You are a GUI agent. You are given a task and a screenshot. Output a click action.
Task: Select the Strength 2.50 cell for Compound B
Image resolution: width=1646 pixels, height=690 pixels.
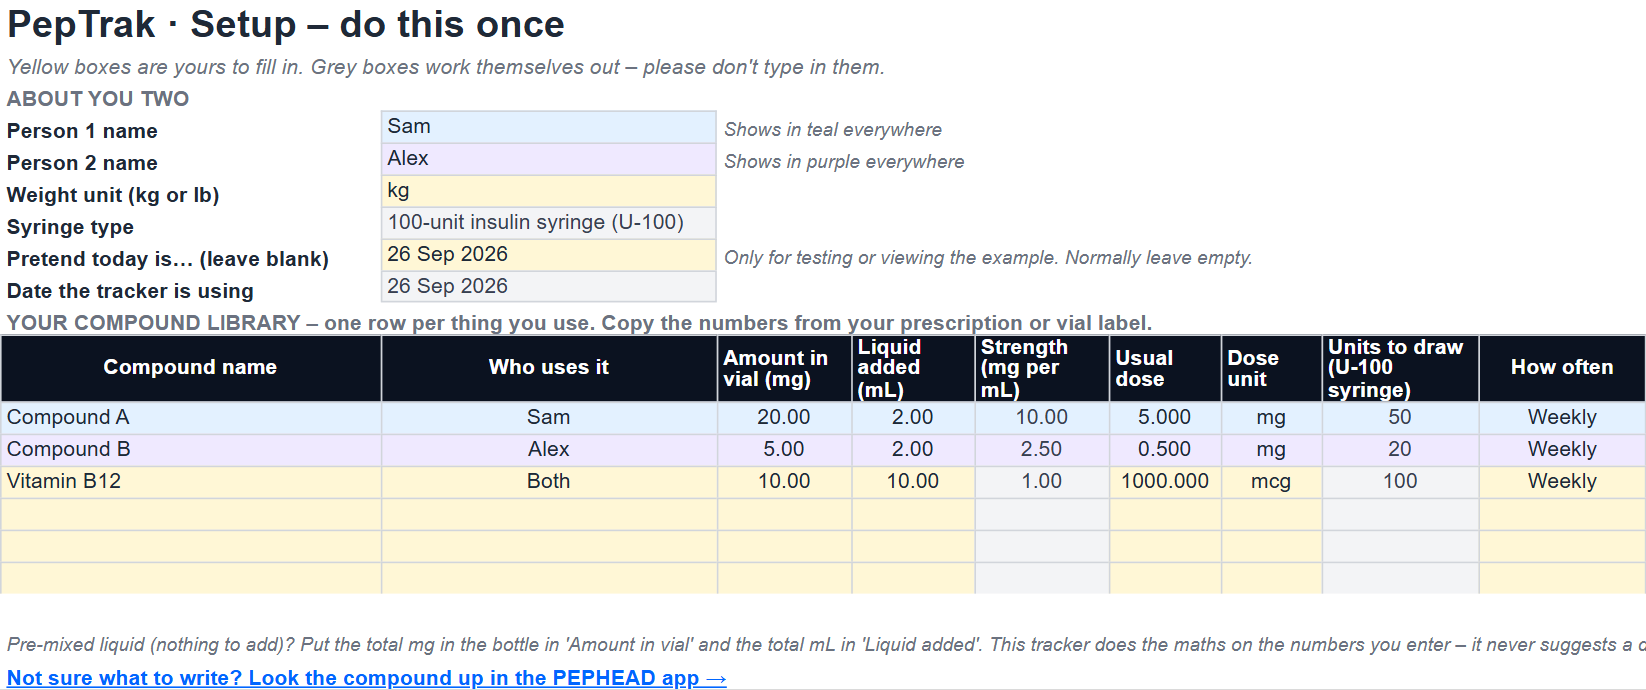tap(1042, 450)
